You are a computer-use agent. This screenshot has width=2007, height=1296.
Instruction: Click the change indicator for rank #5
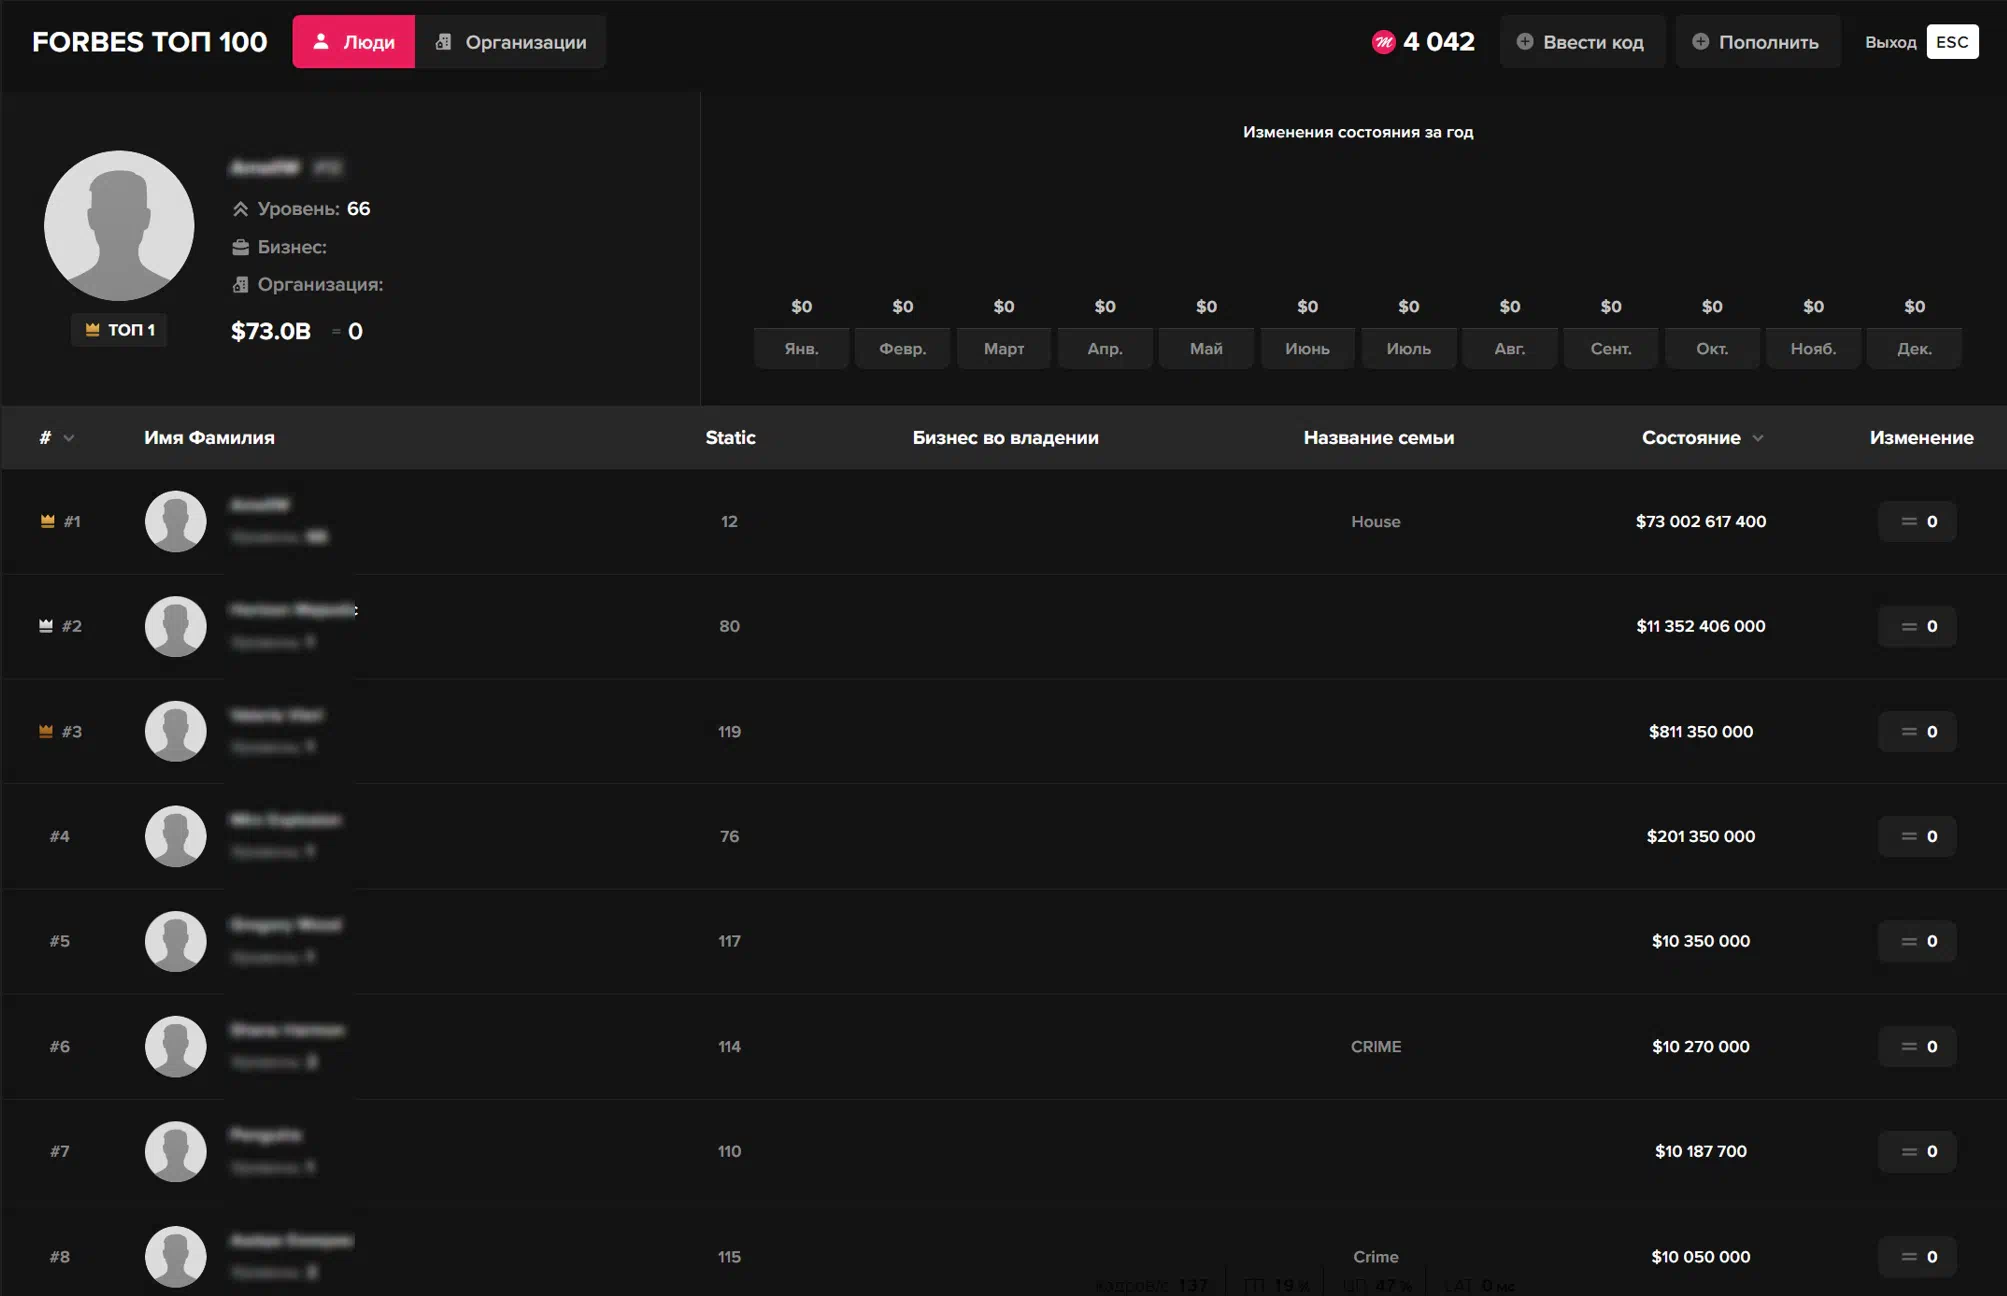pyautogui.click(x=1917, y=941)
